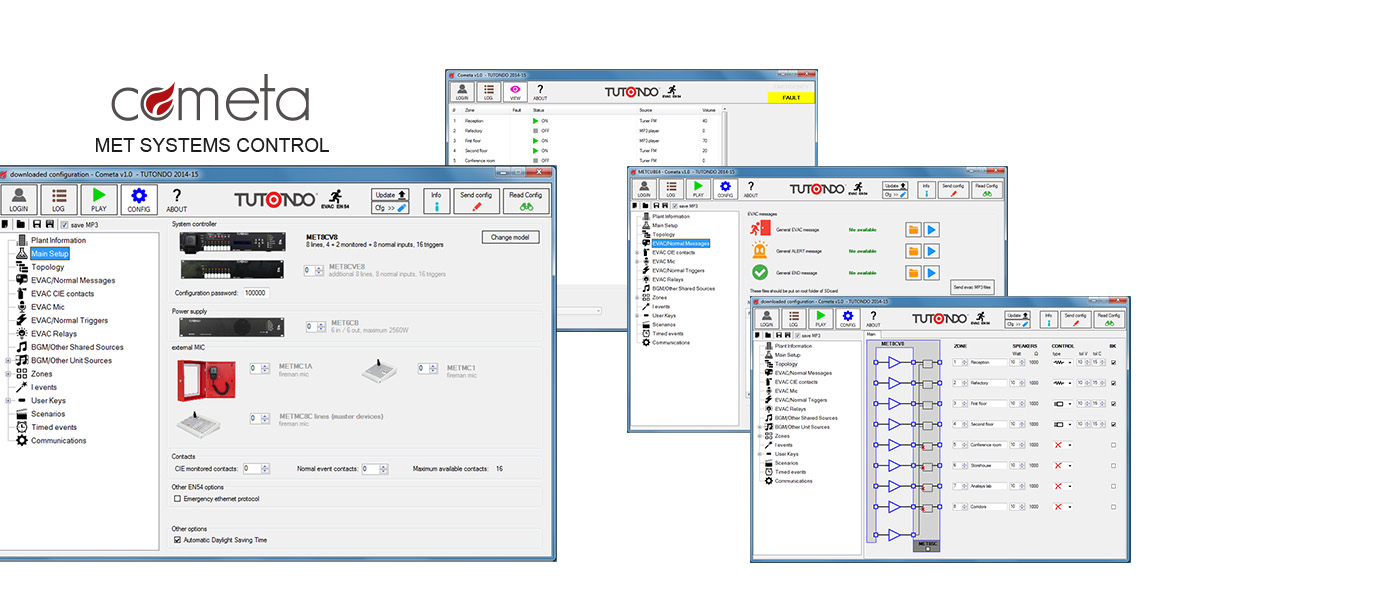
Task: Play the General EVAC message
Action: point(932,229)
